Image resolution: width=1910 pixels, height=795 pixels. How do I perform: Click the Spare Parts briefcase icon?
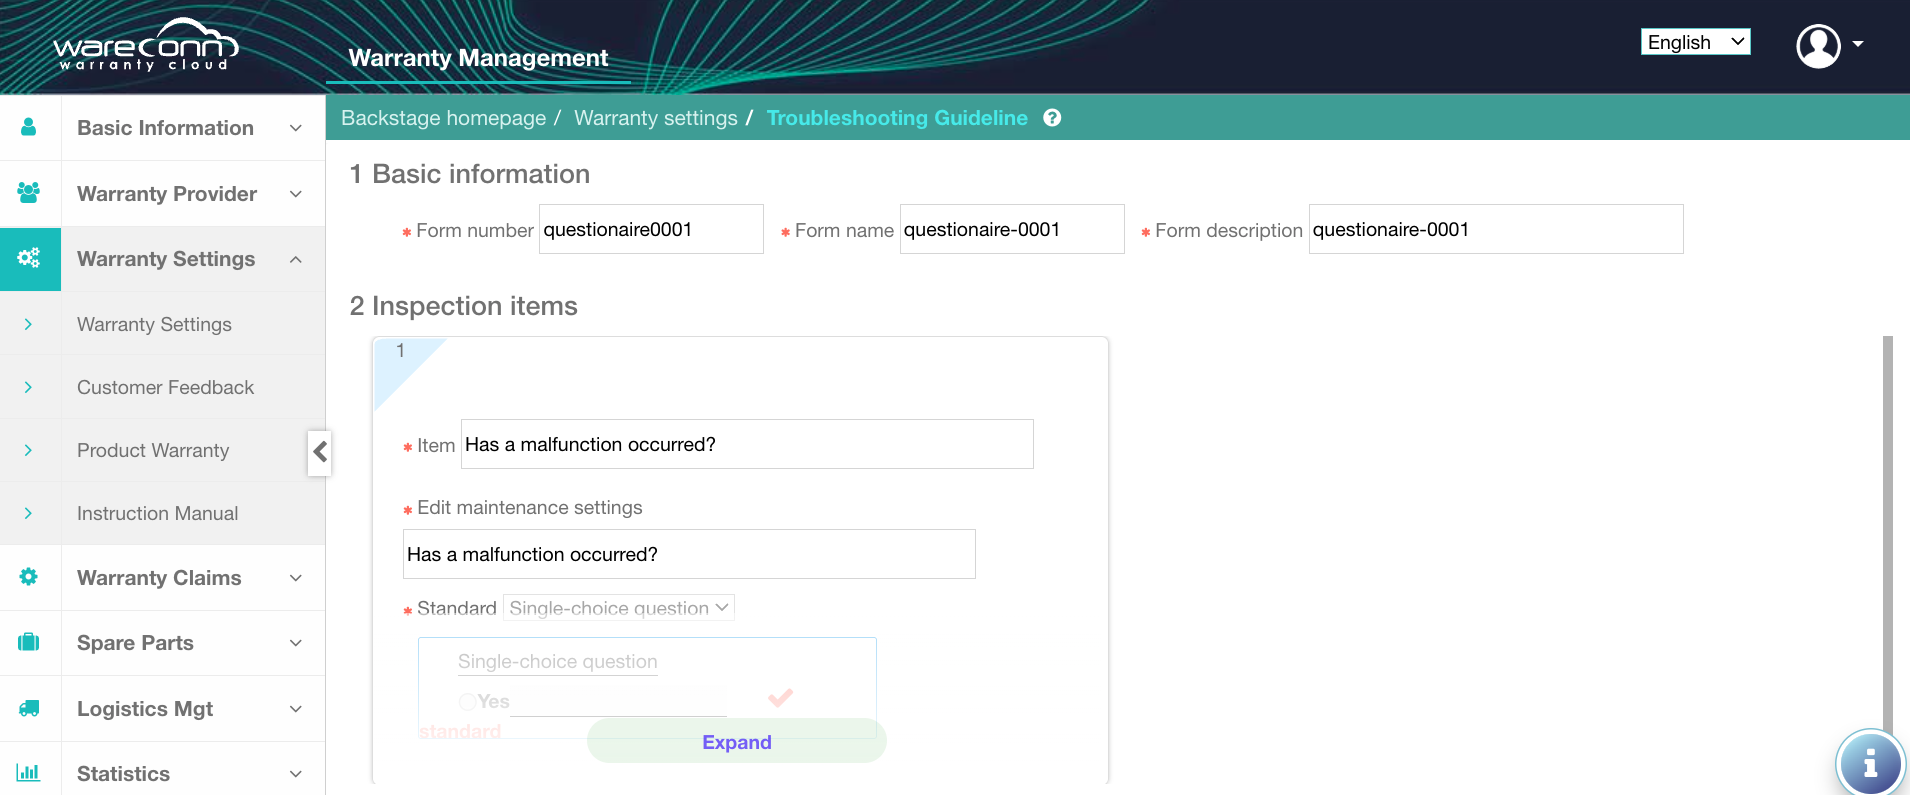tap(29, 642)
